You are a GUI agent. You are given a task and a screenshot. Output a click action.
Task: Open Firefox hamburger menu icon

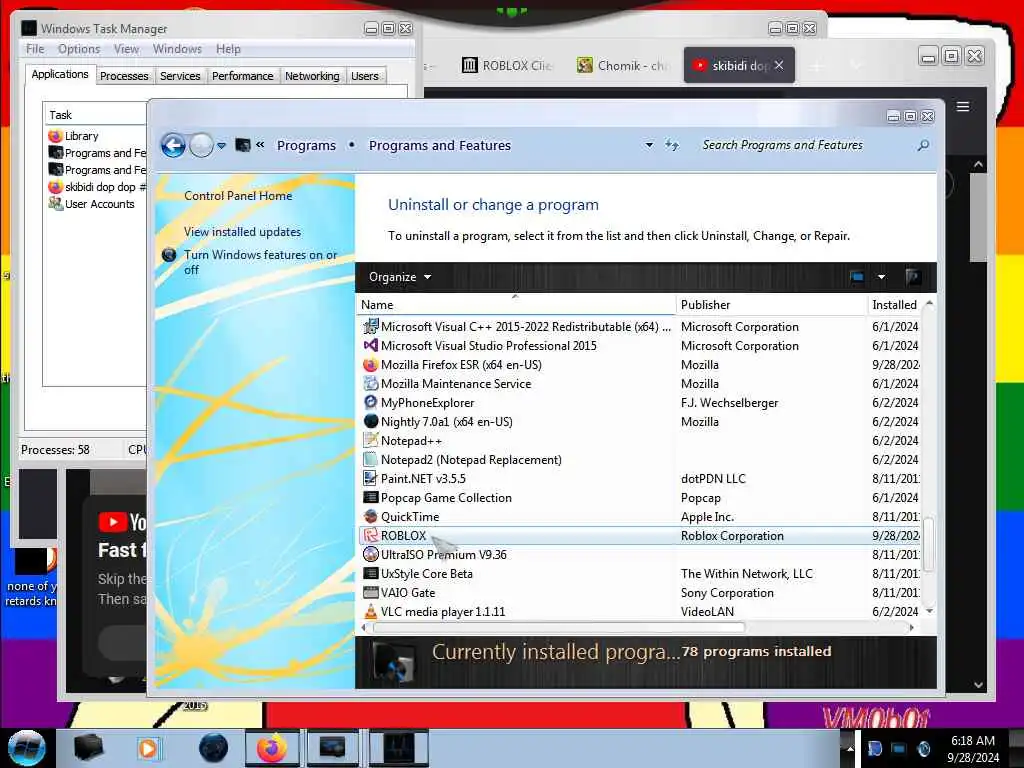coord(963,106)
